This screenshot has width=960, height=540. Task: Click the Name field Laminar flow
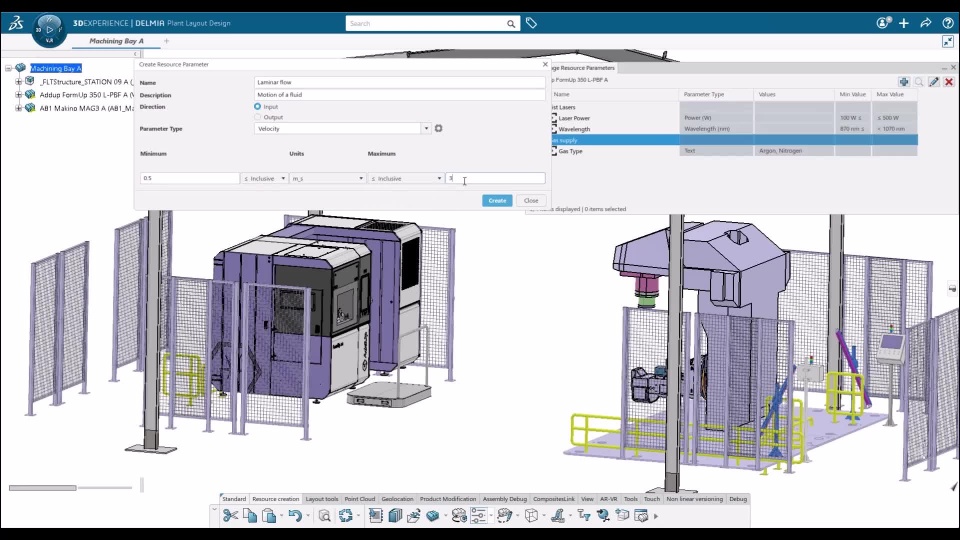click(x=399, y=82)
